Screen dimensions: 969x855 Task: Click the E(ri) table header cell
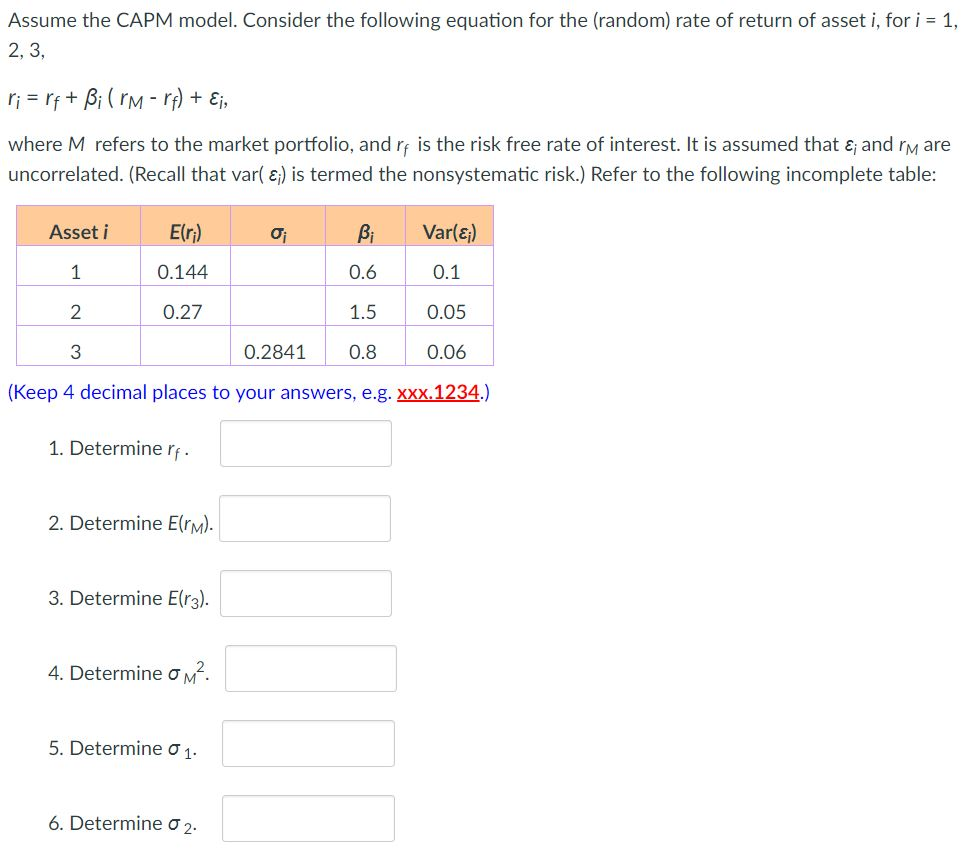184,228
